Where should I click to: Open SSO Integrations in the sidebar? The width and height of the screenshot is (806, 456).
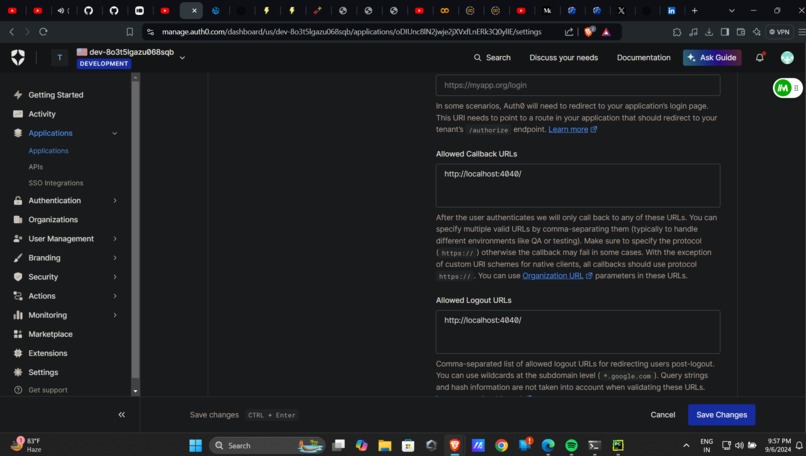(x=56, y=183)
